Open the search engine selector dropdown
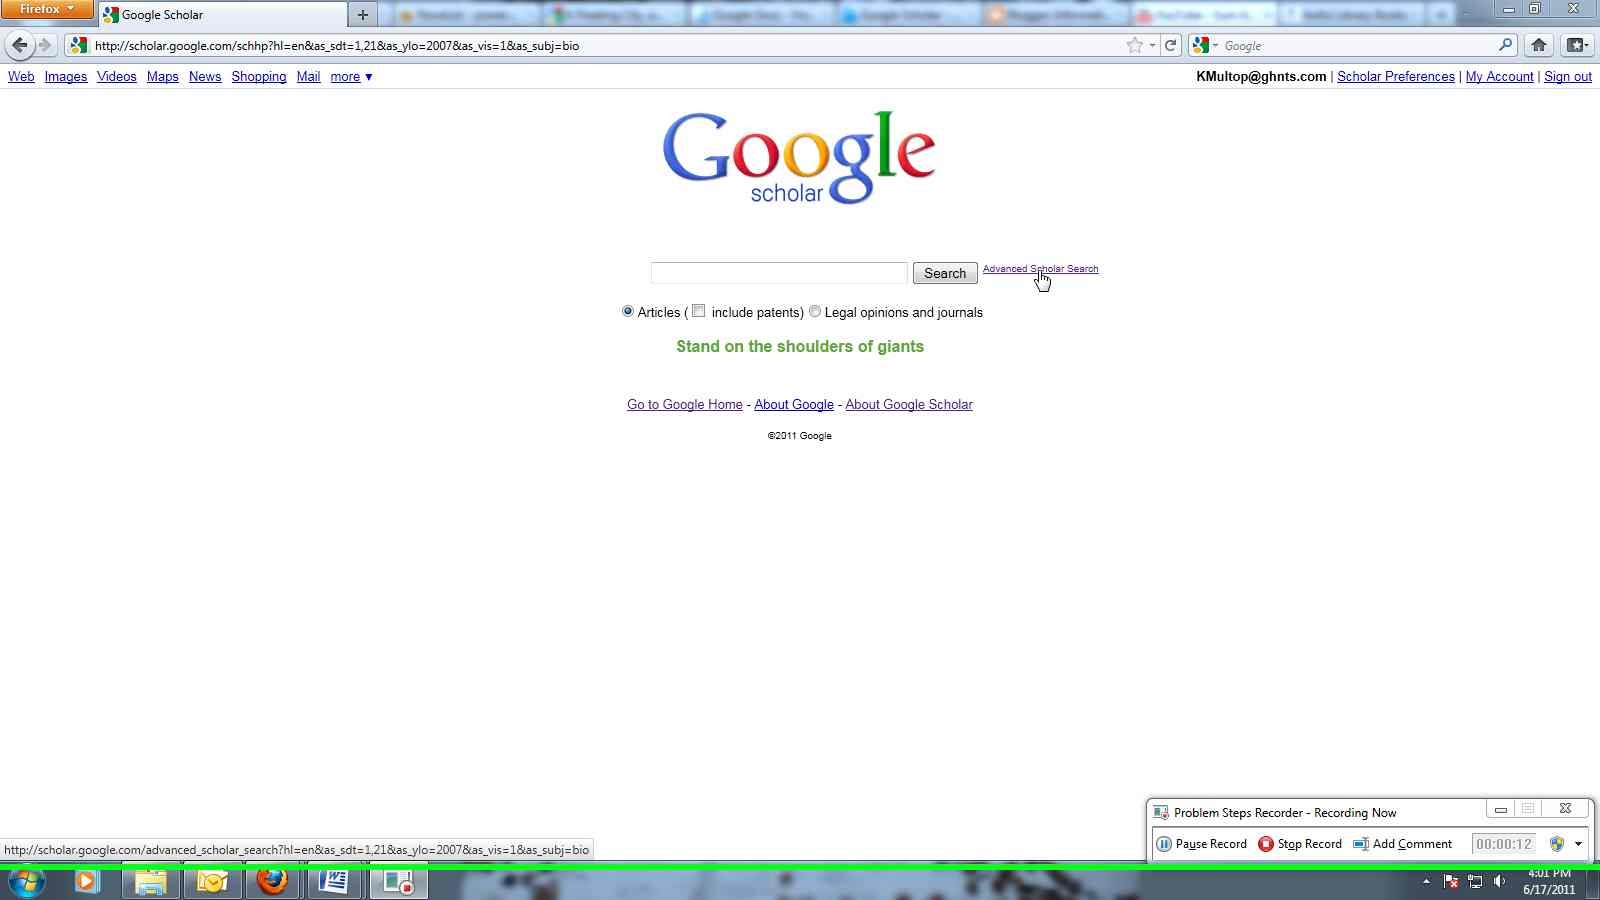 click(x=1204, y=45)
